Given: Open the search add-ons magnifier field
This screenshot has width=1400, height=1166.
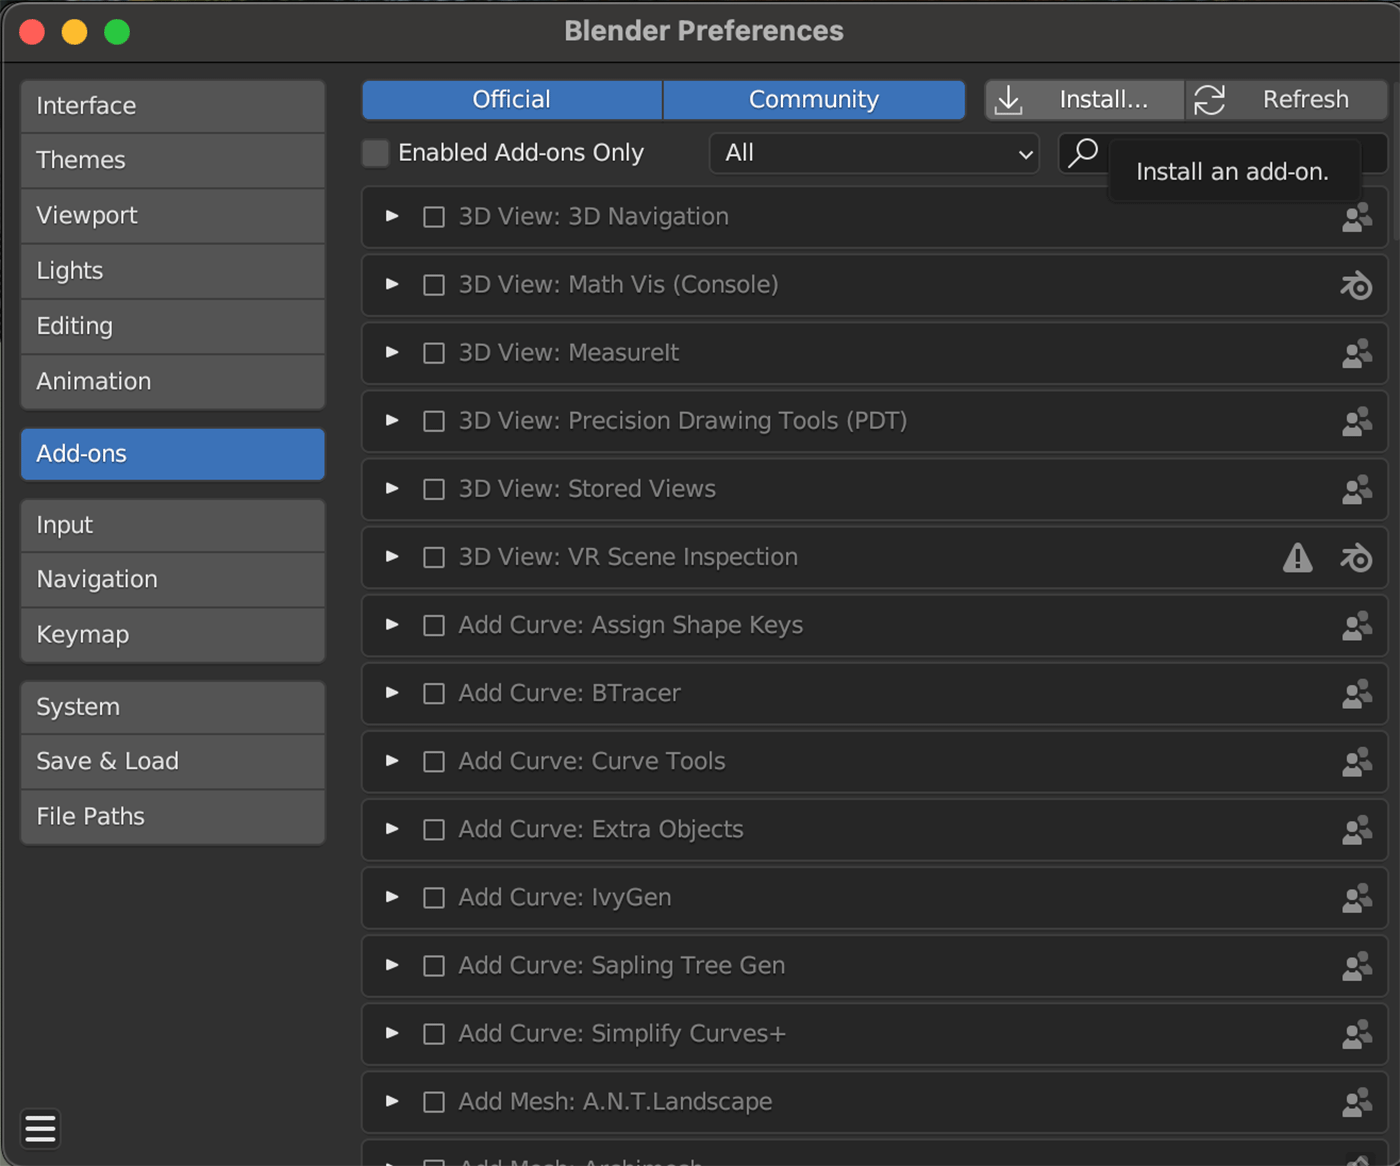Looking at the screenshot, I should coord(1082,153).
